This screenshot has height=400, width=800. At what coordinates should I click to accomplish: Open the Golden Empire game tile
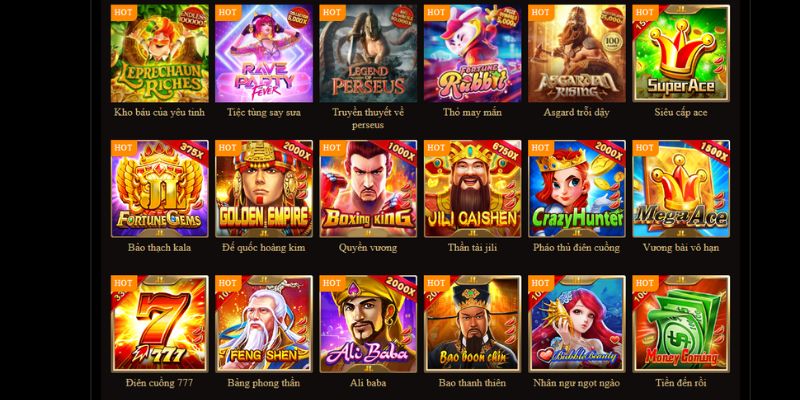(264, 189)
